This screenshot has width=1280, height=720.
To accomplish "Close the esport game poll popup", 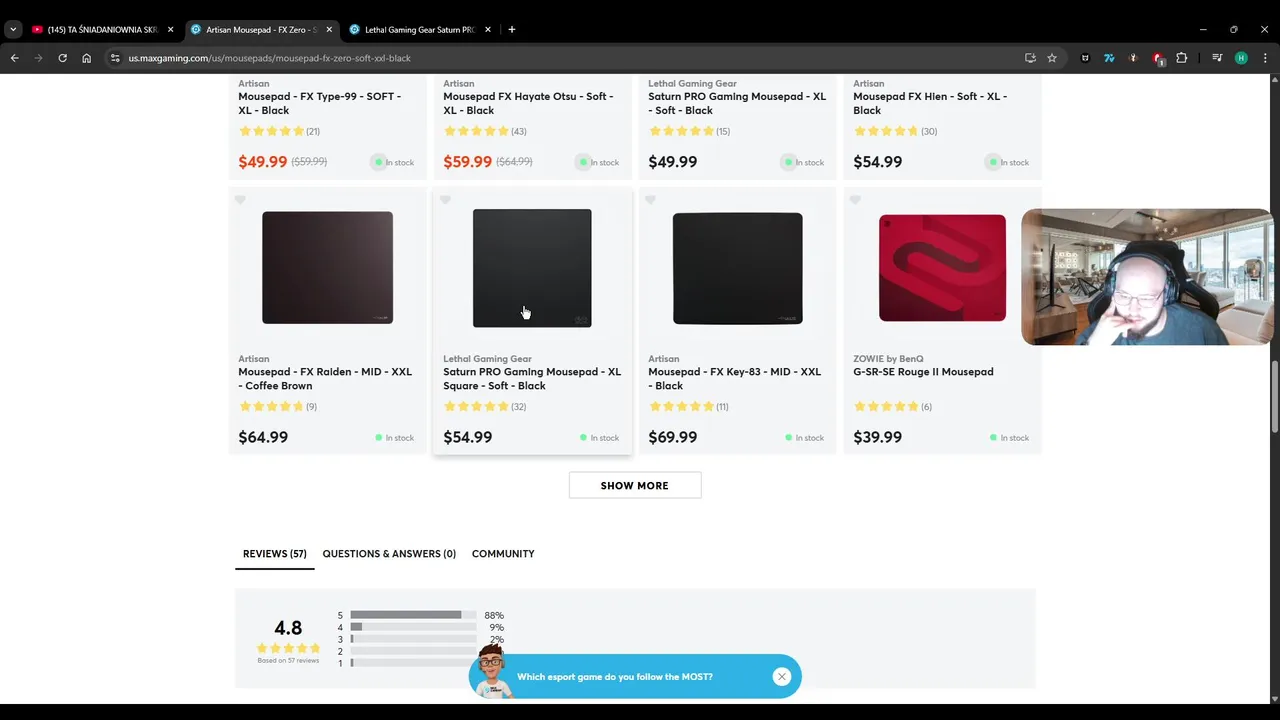I will pyautogui.click(x=782, y=677).
